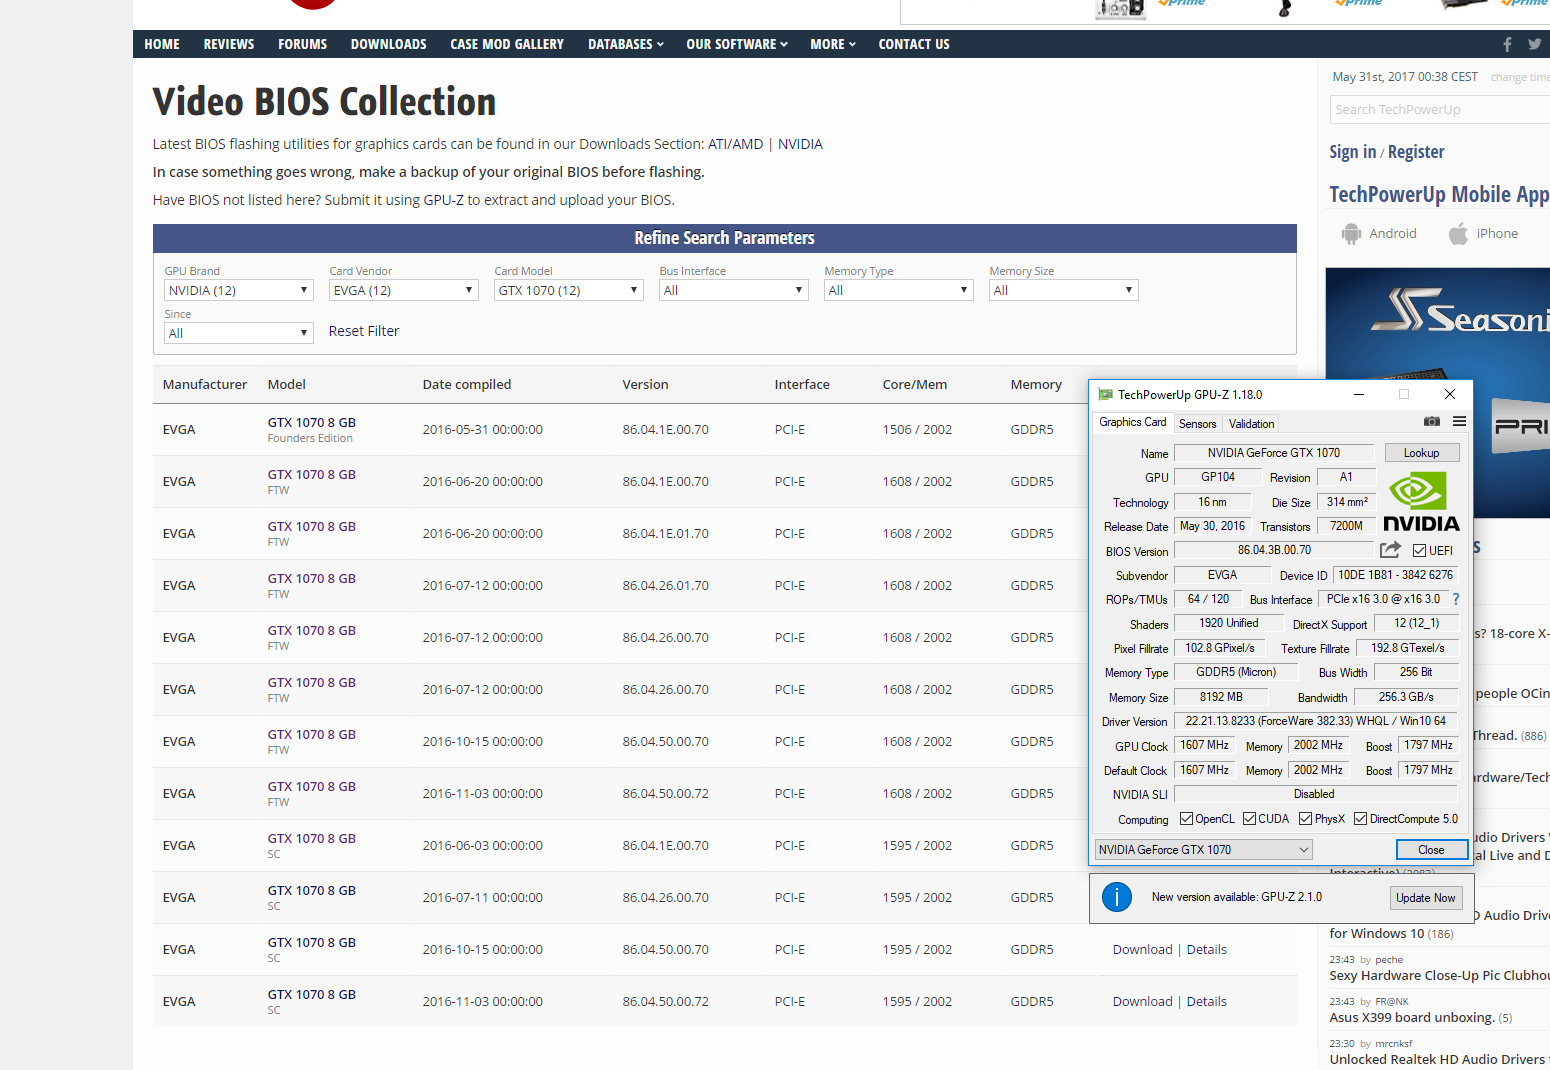Download SC BIOS version 86.04.50.00.72
Image resolution: width=1550 pixels, height=1070 pixels.
pos(1142,1001)
